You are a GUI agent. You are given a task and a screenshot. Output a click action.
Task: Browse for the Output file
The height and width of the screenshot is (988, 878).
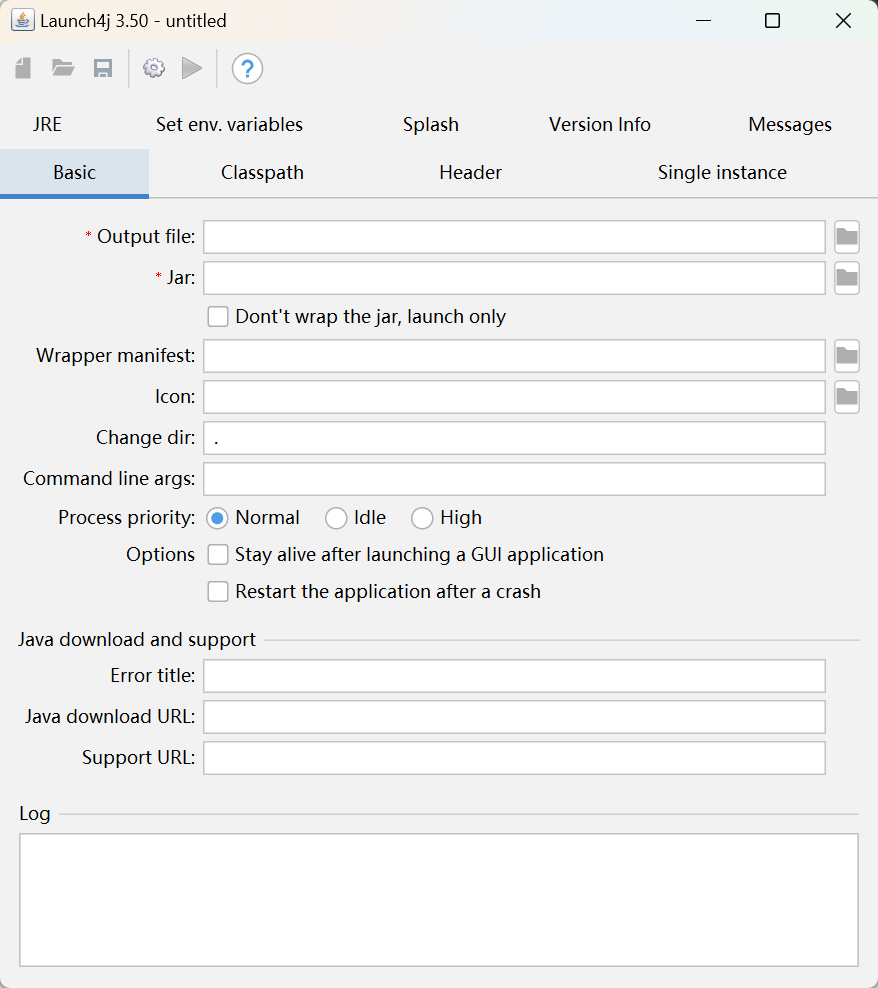point(846,237)
